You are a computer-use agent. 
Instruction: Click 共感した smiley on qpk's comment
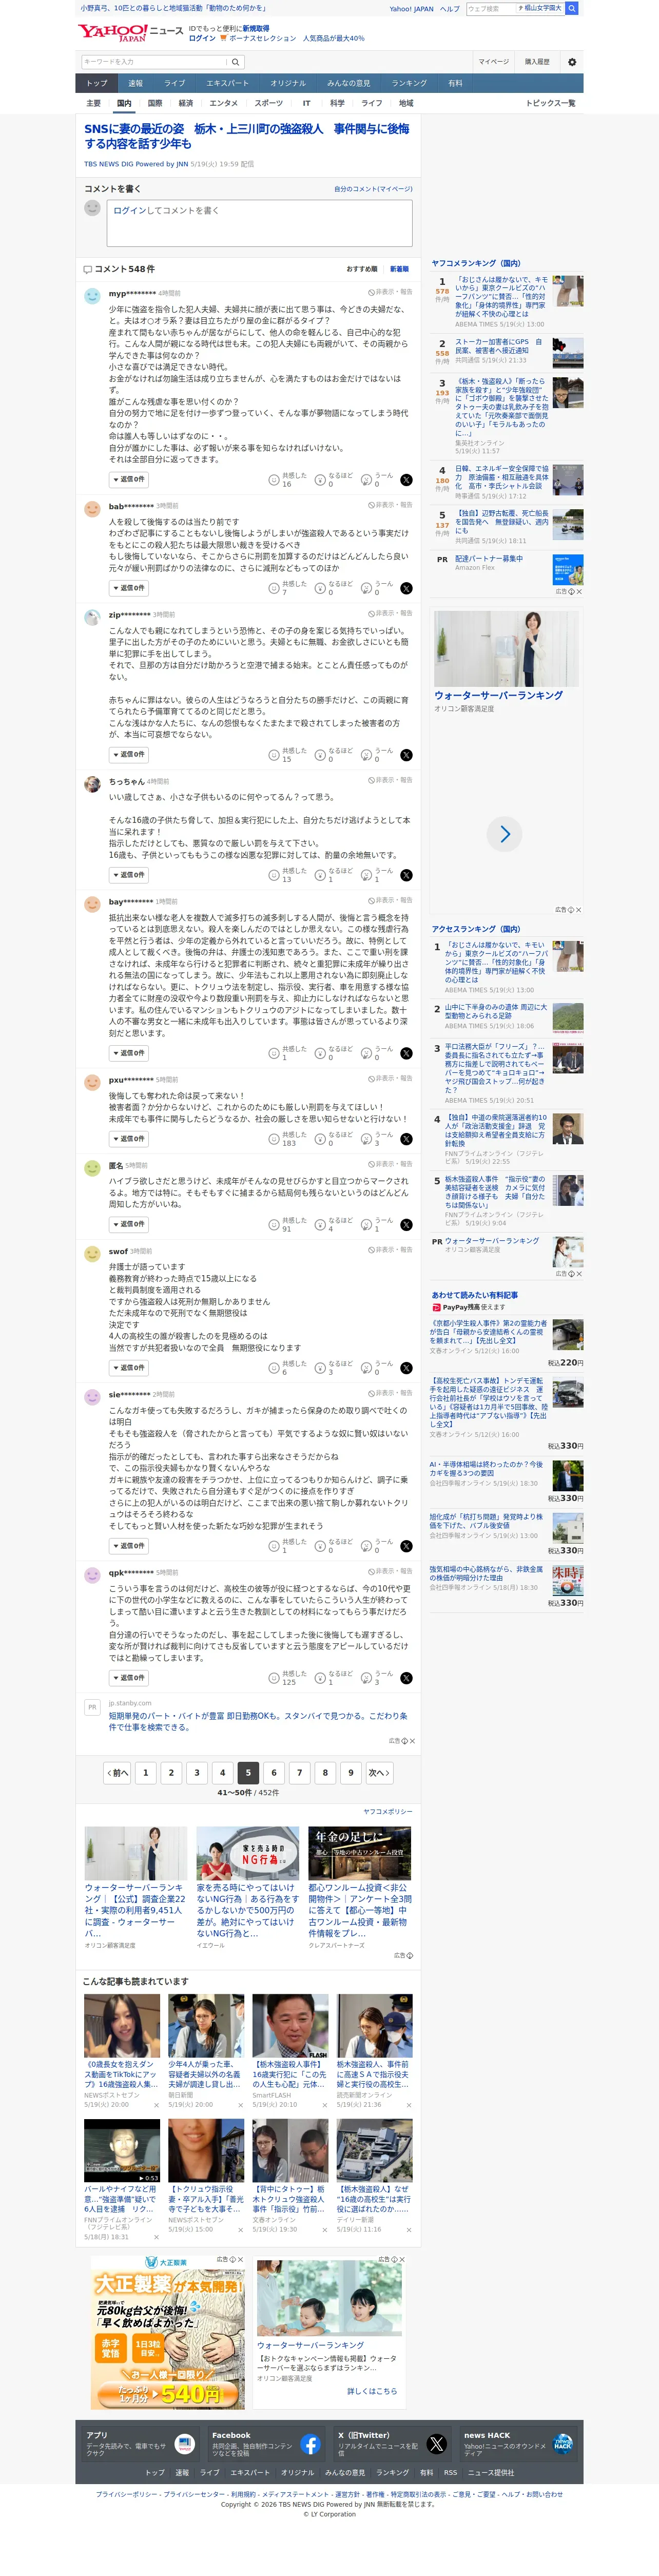[x=273, y=1678]
